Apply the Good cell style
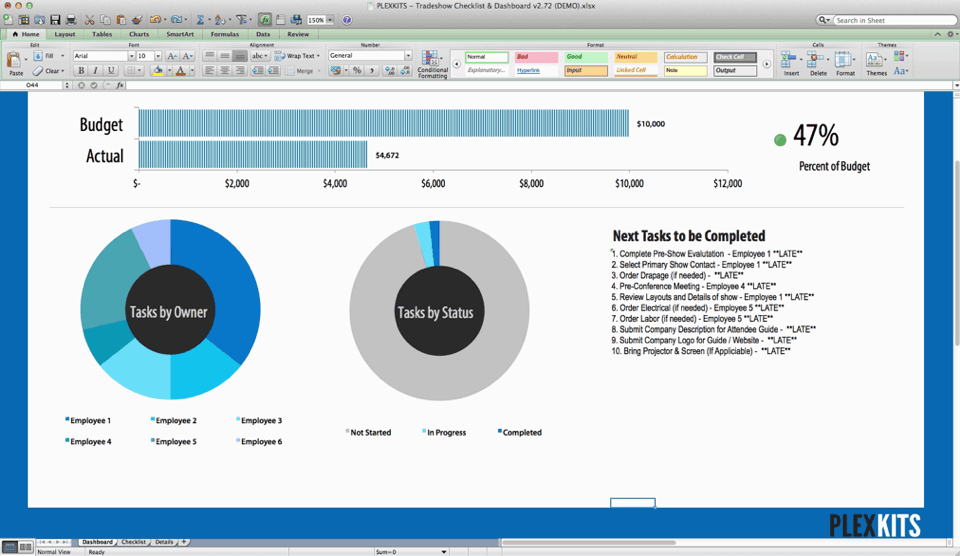This screenshot has height=556, width=960. [584, 57]
